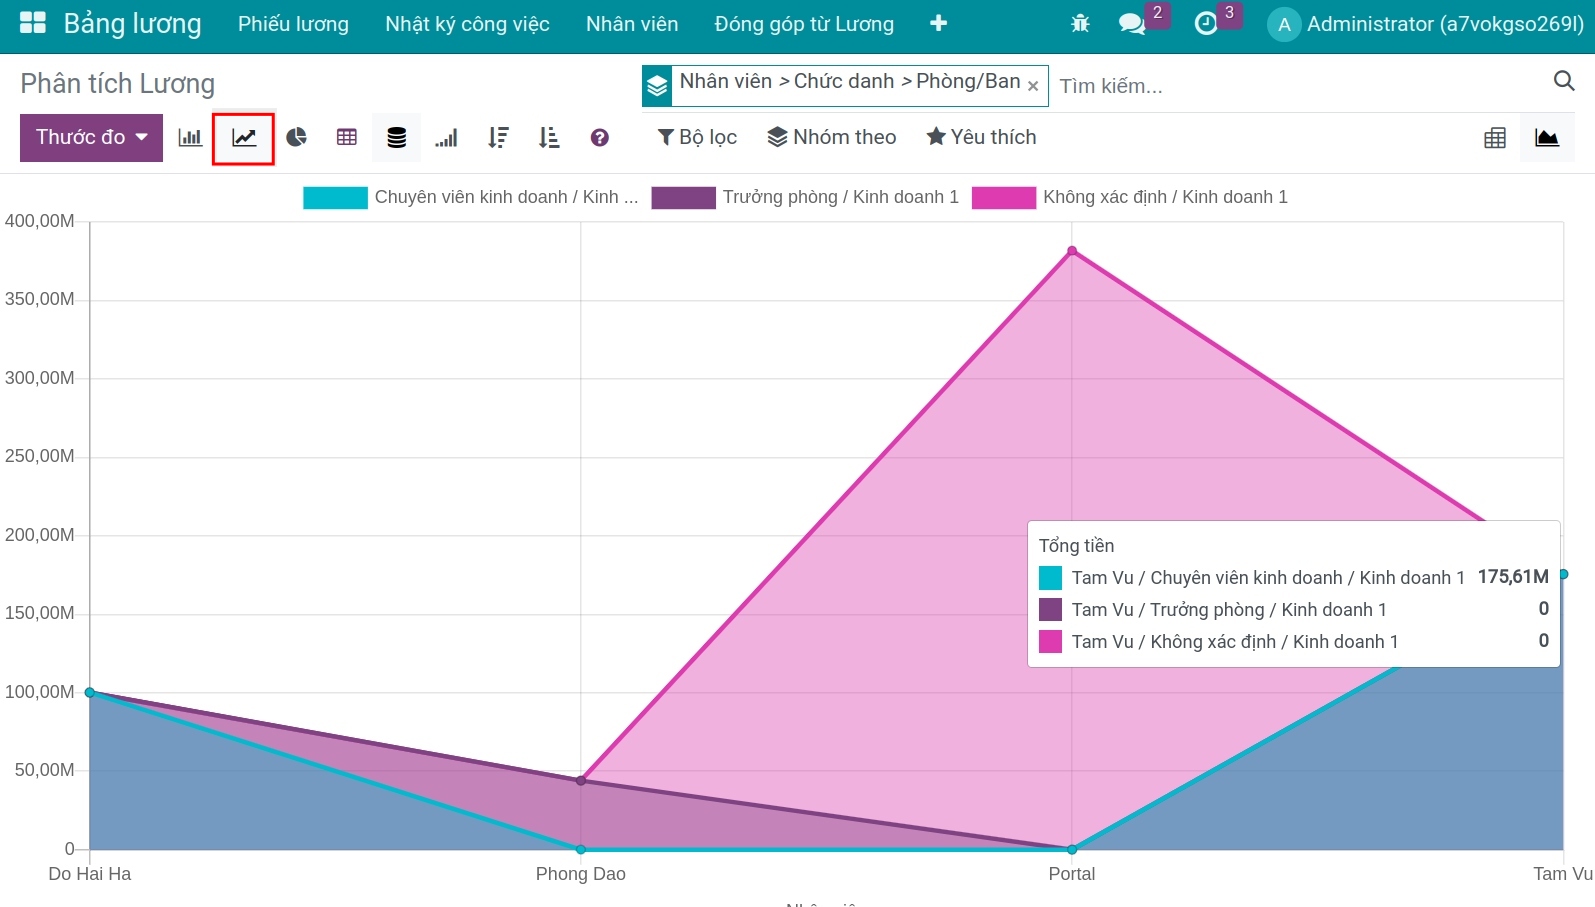Viewport: 1595px width, 907px height.
Task: Toggle the stacked chart mode
Action: pyautogui.click(x=397, y=138)
